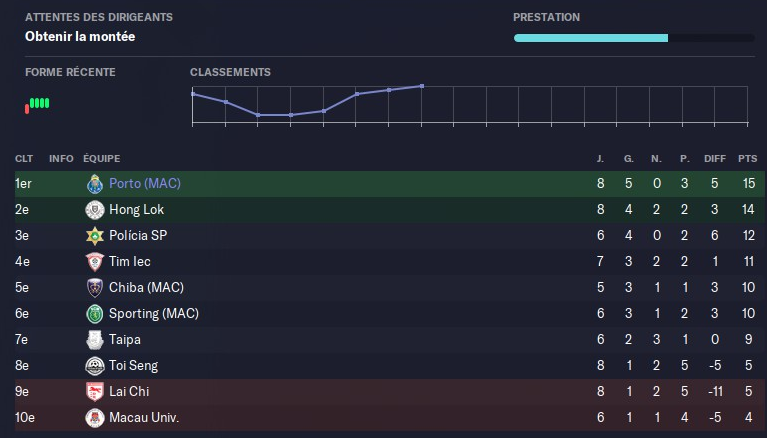Click the Porto (MAC) club crest
The width and height of the screenshot is (767, 438).
click(x=95, y=184)
